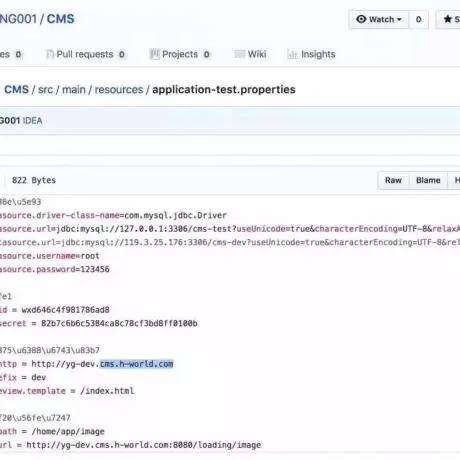Open the main folder breadcrumb
Screen dimensions: 460x460
[74, 90]
